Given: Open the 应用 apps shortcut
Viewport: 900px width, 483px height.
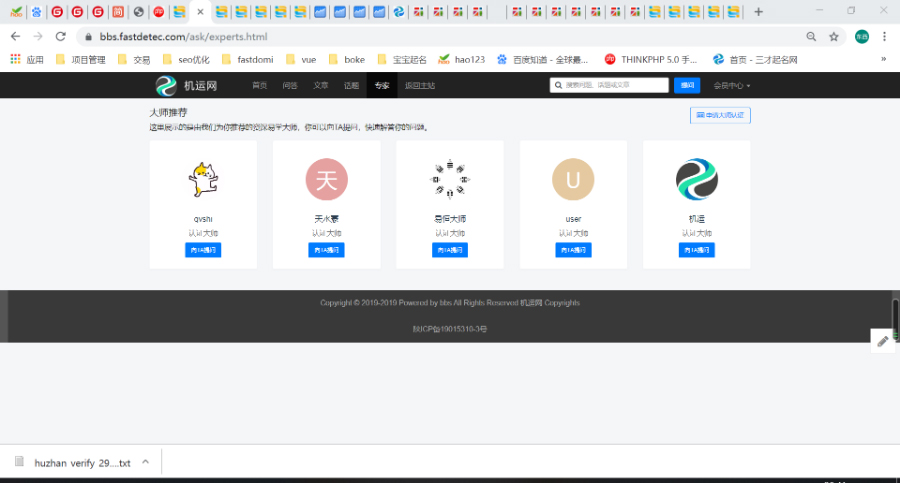Looking at the screenshot, I should 26,59.
